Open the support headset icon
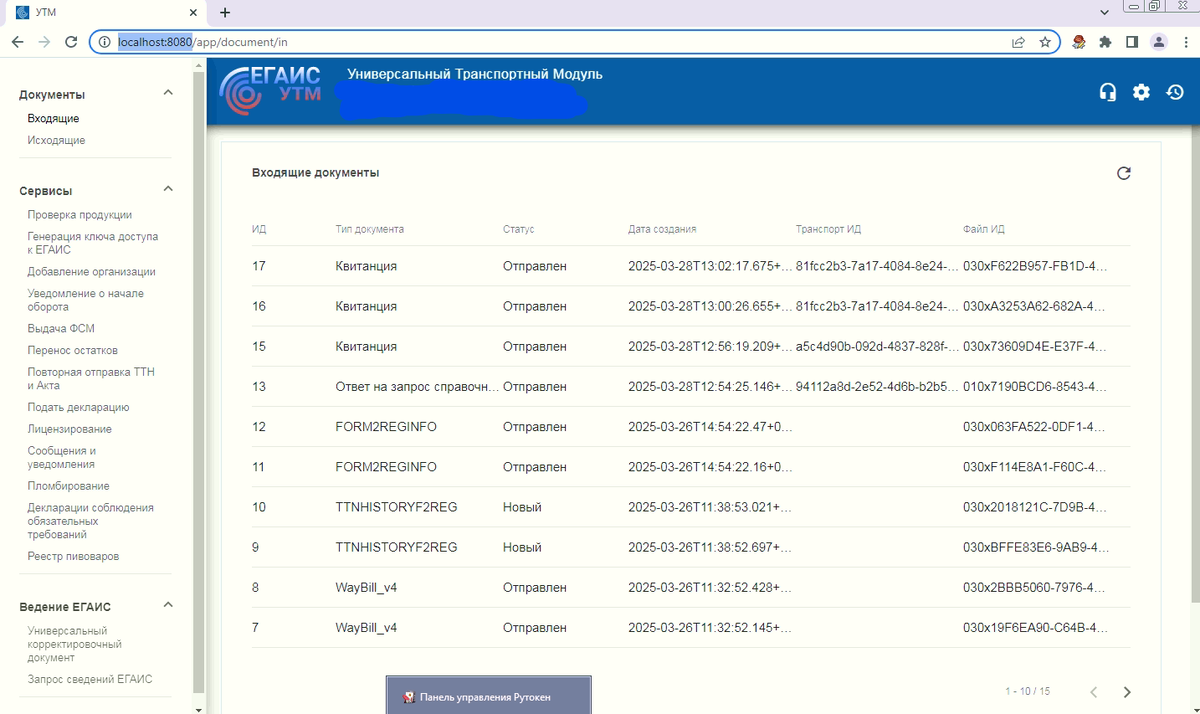This screenshot has height=714, width=1200. coord(1107,91)
